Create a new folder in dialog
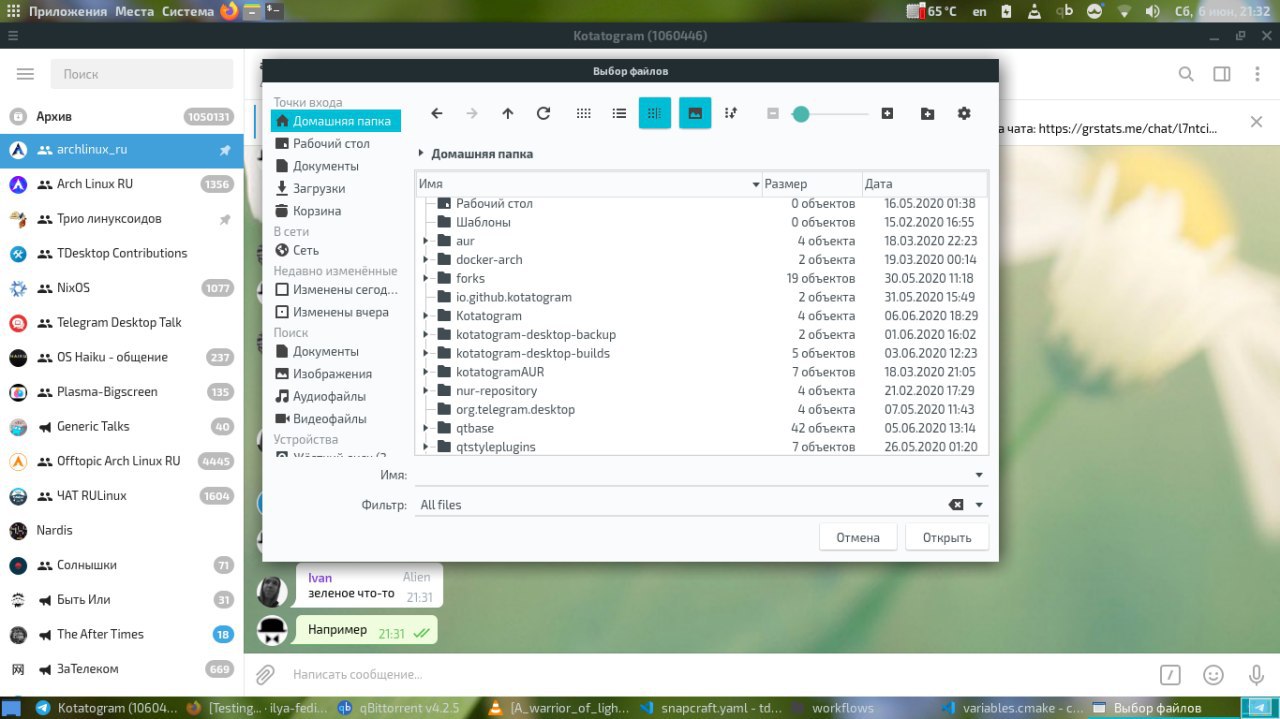This screenshot has height=719, width=1280. [928, 114]
